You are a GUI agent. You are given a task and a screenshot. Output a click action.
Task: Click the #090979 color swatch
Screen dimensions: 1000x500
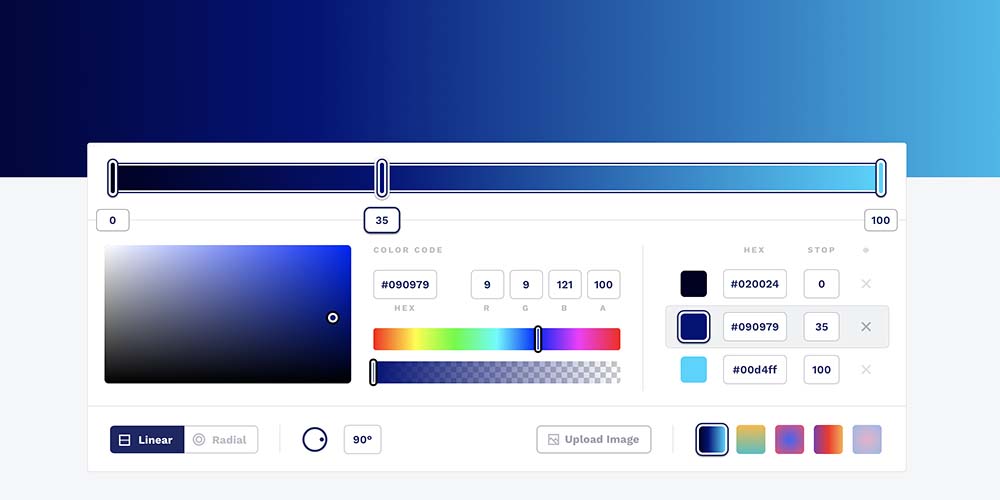694,327
